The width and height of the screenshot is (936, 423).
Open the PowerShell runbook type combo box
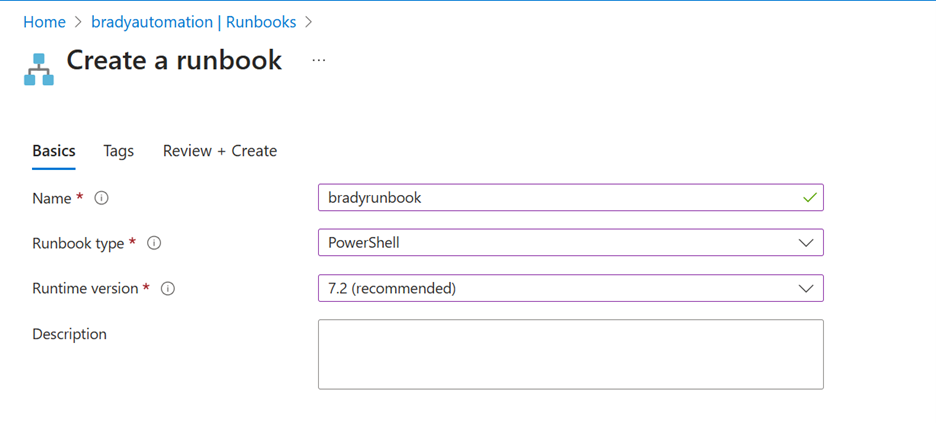(x=571, y=243)
